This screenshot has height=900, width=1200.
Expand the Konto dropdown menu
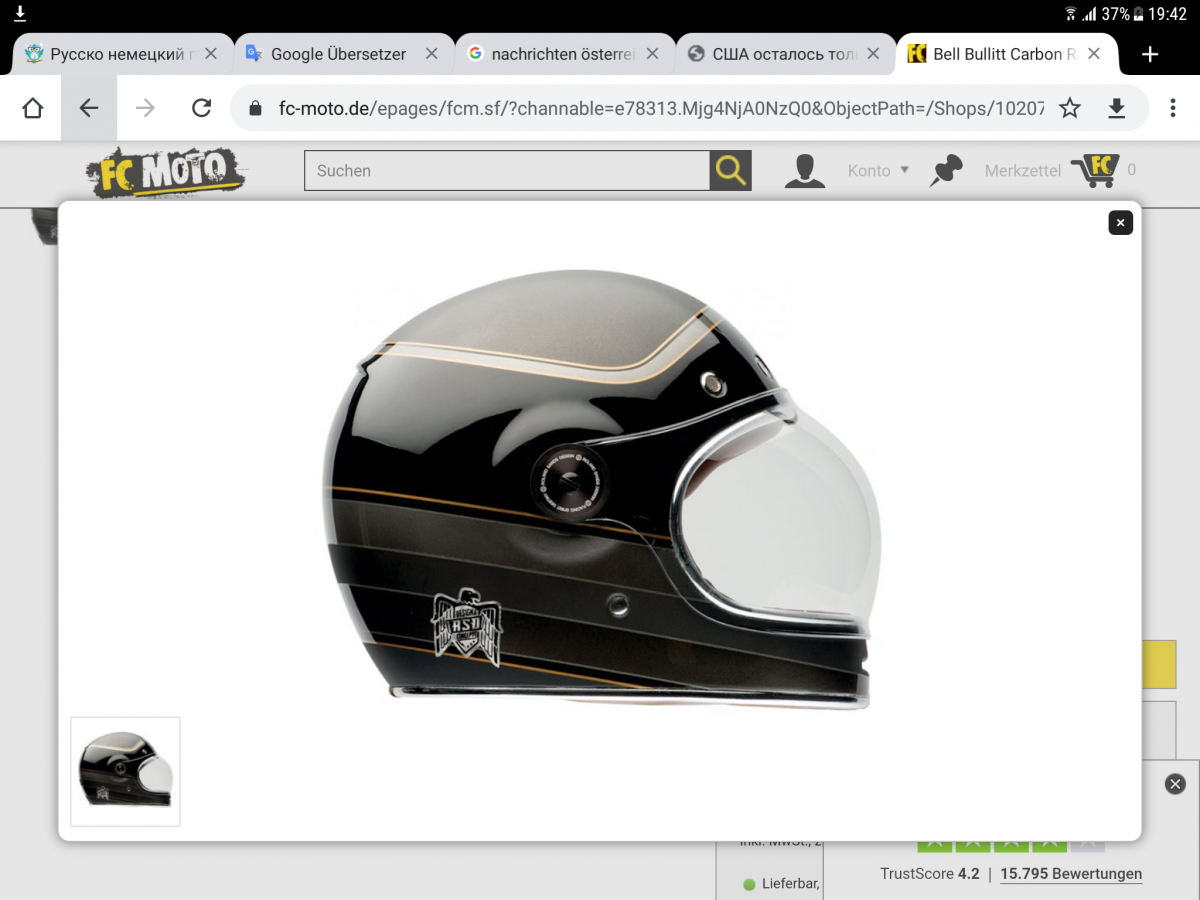tap(878, 171)
